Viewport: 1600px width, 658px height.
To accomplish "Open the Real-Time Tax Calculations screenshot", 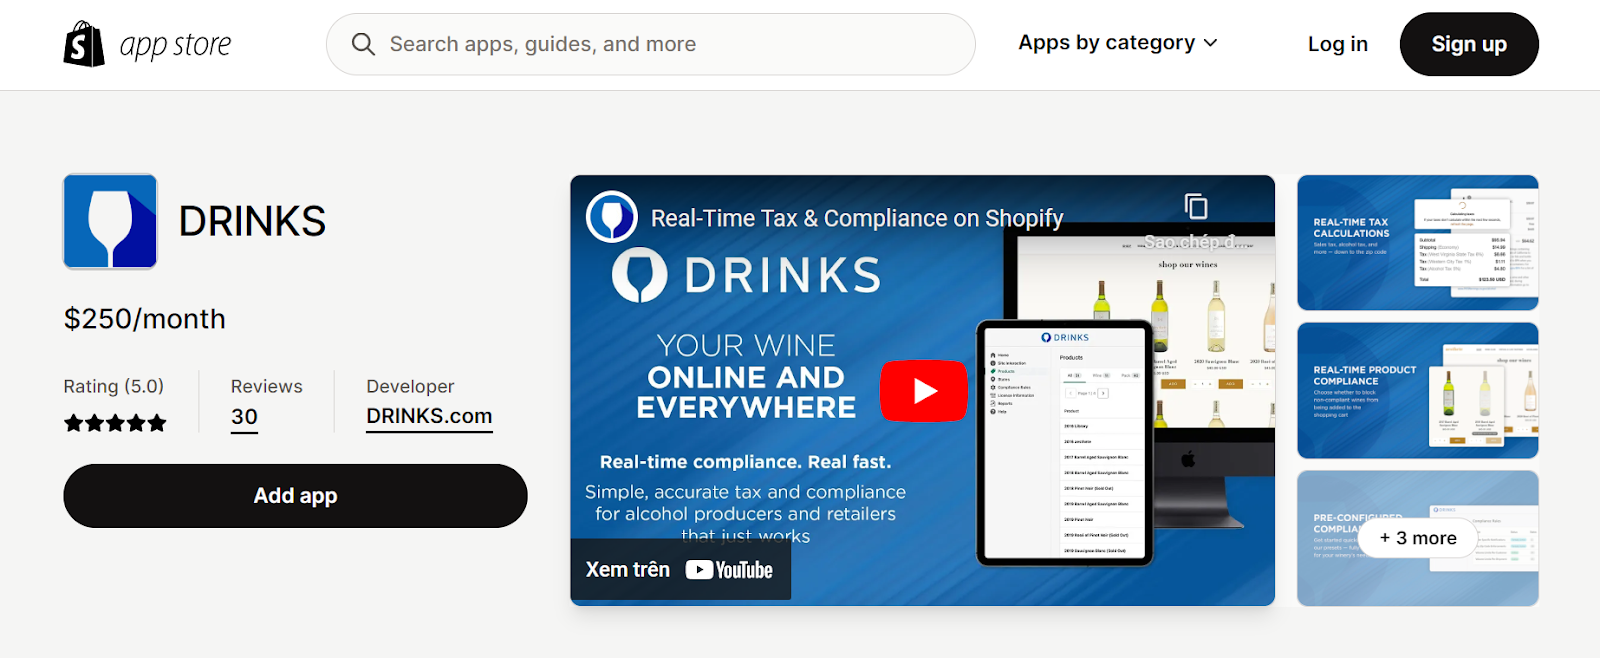I will point(1418,243).
